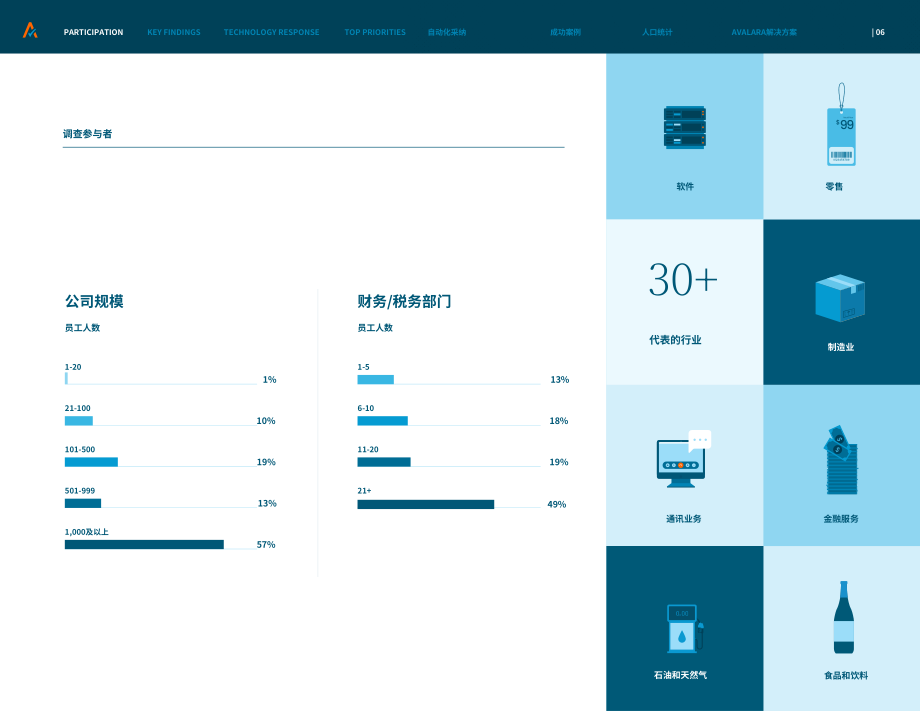This screenshot has height=711, width=920.
Task: Click the 公司规模 heading
Action: click(x=94, y=302)
